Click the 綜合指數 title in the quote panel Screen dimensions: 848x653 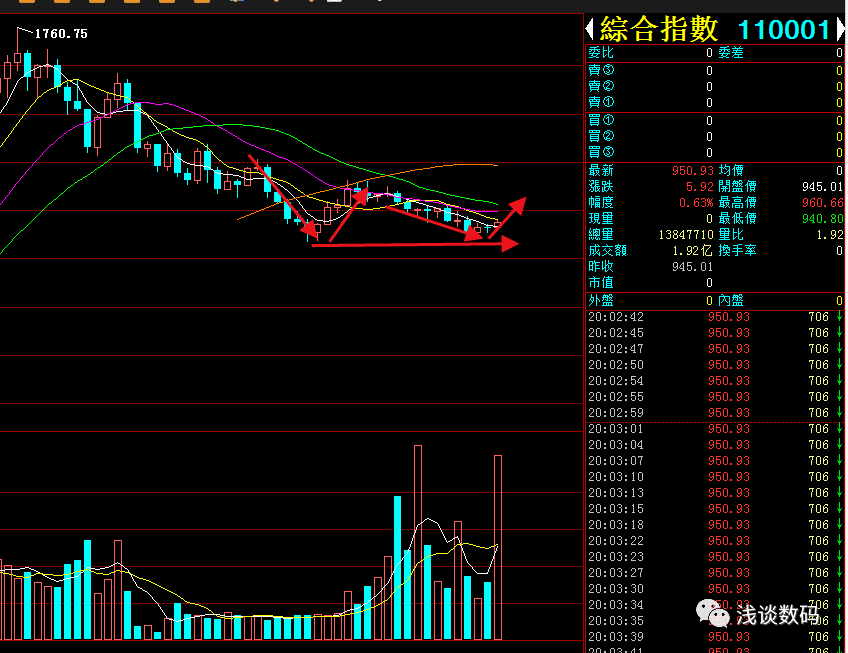[658, 29]
